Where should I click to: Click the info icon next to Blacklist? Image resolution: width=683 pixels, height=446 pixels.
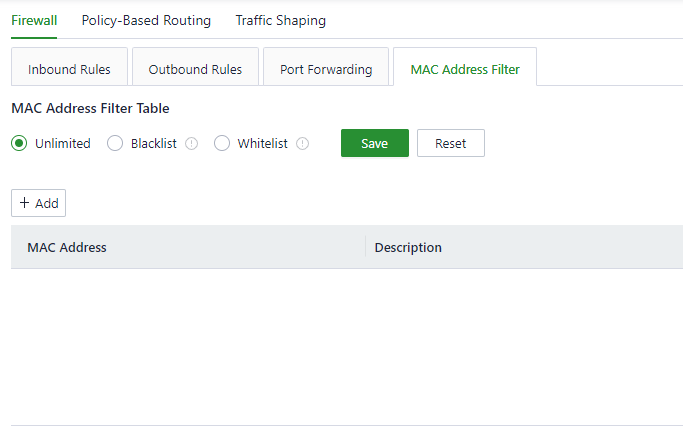[192, 144]
